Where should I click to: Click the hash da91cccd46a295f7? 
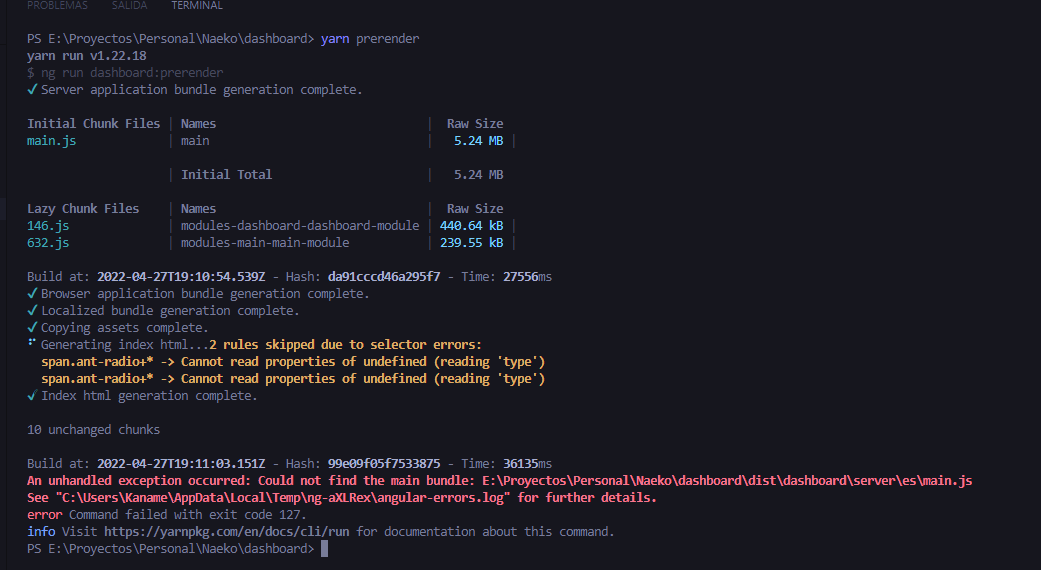coord(384,277)
